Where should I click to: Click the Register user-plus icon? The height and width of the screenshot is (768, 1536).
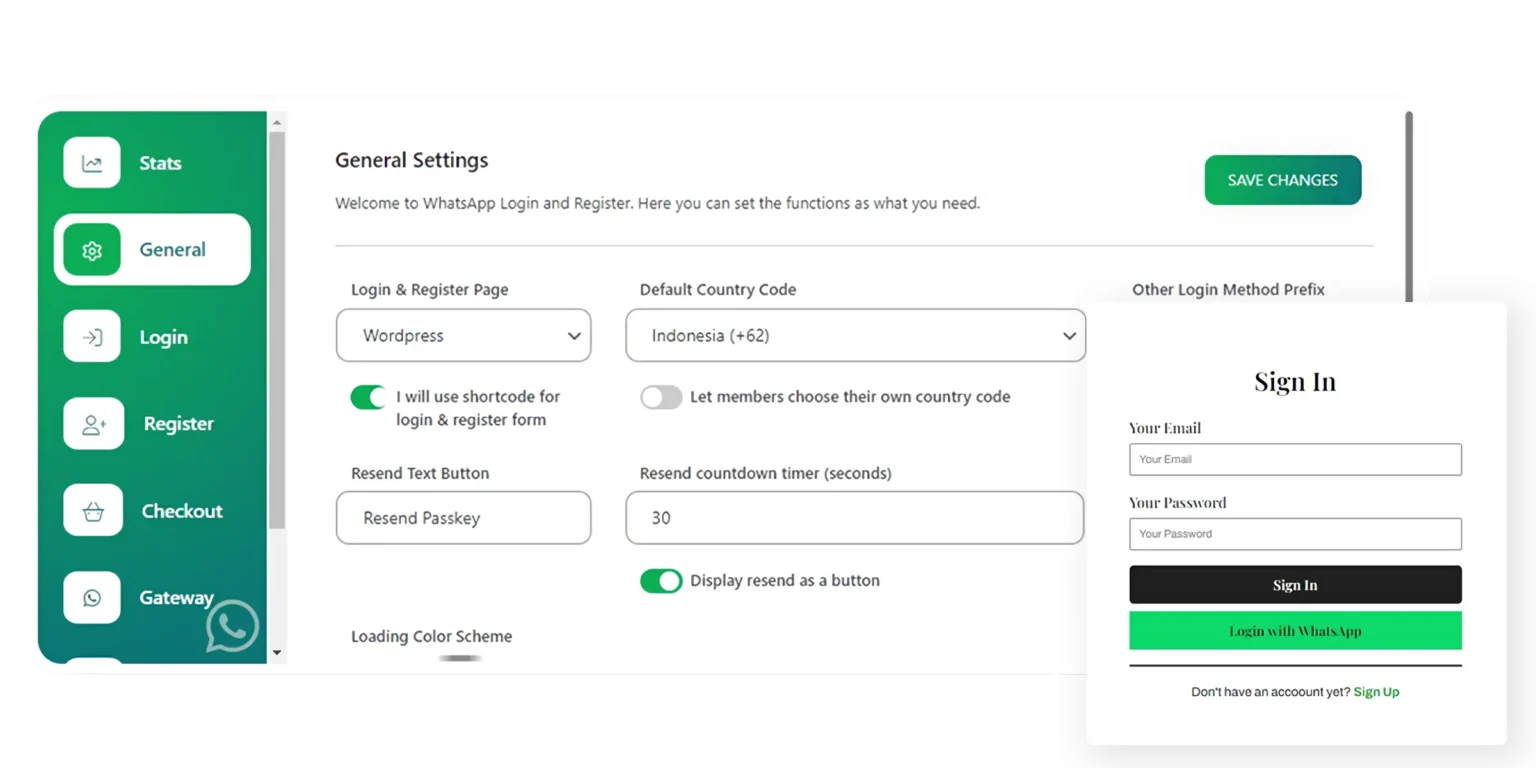pyautogui.click(x=94, y=424)
